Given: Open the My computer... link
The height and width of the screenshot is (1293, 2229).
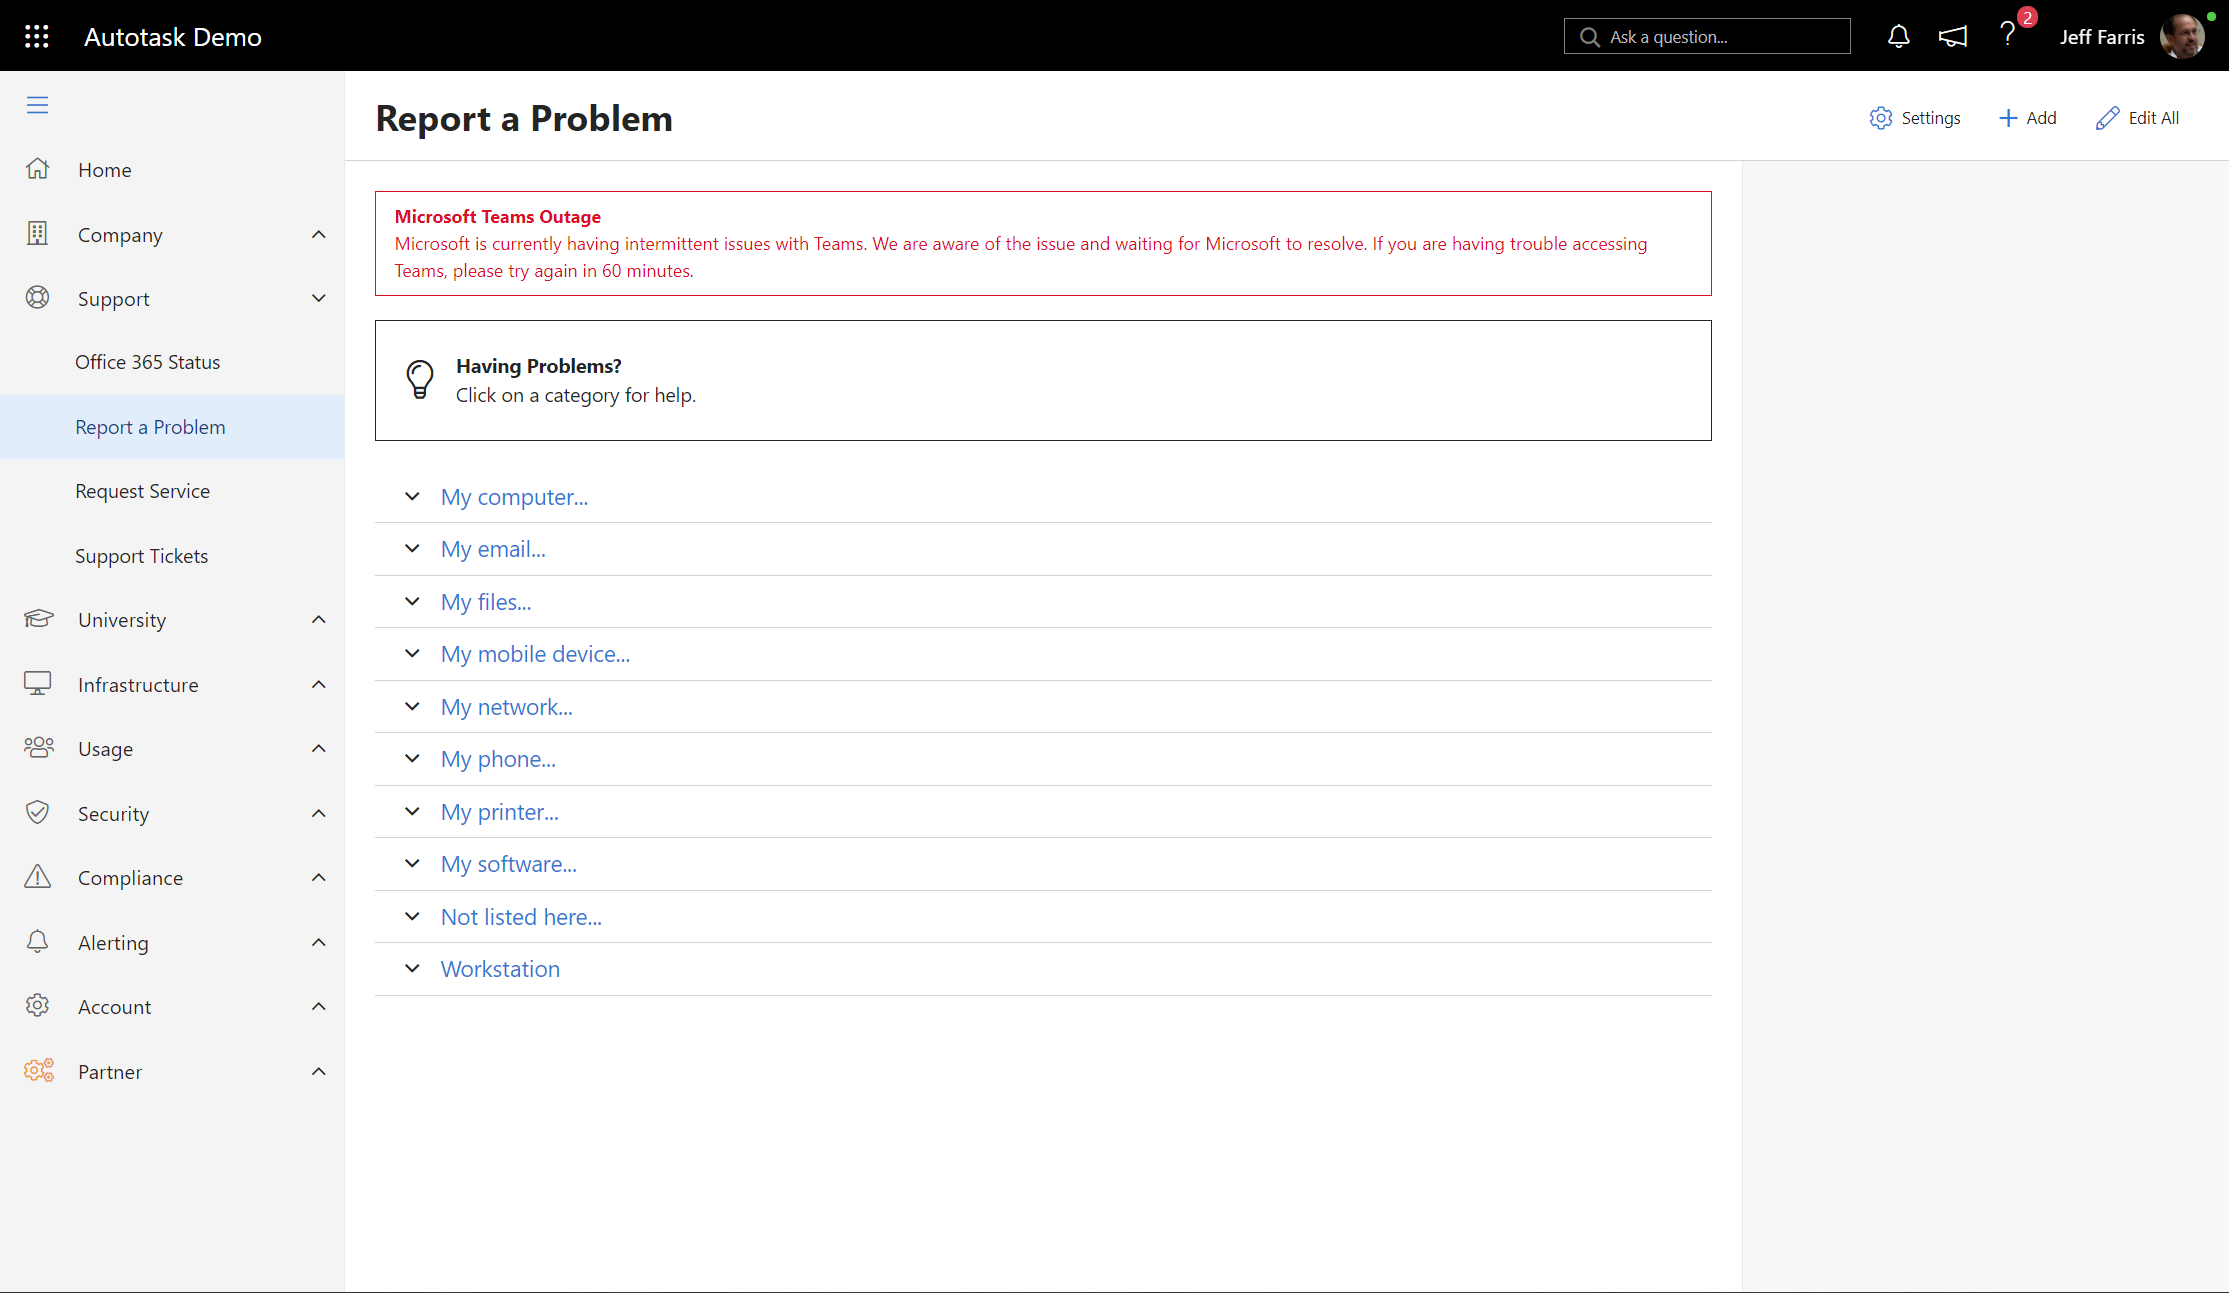Looking at the screenshot, I should tap(514, 497).
